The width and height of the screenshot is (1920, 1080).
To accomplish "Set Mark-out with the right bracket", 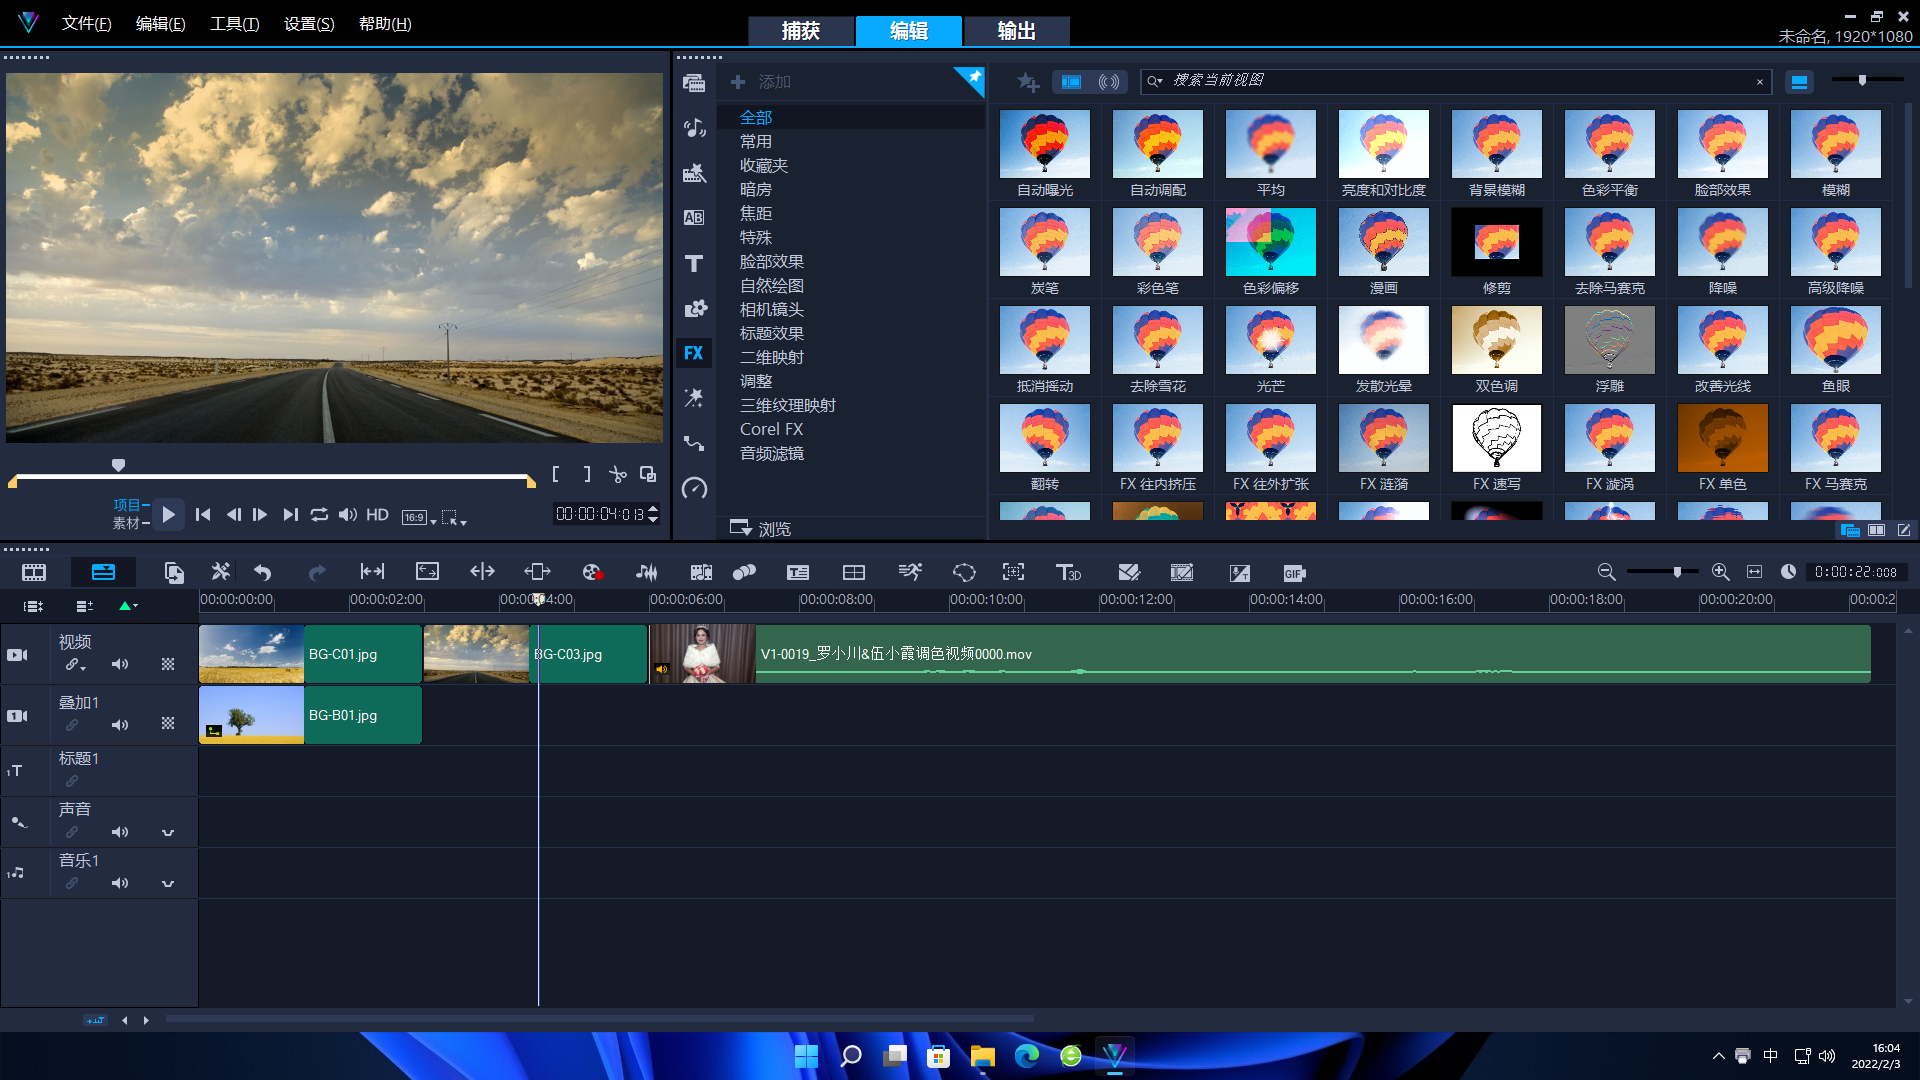I will 587,474.
